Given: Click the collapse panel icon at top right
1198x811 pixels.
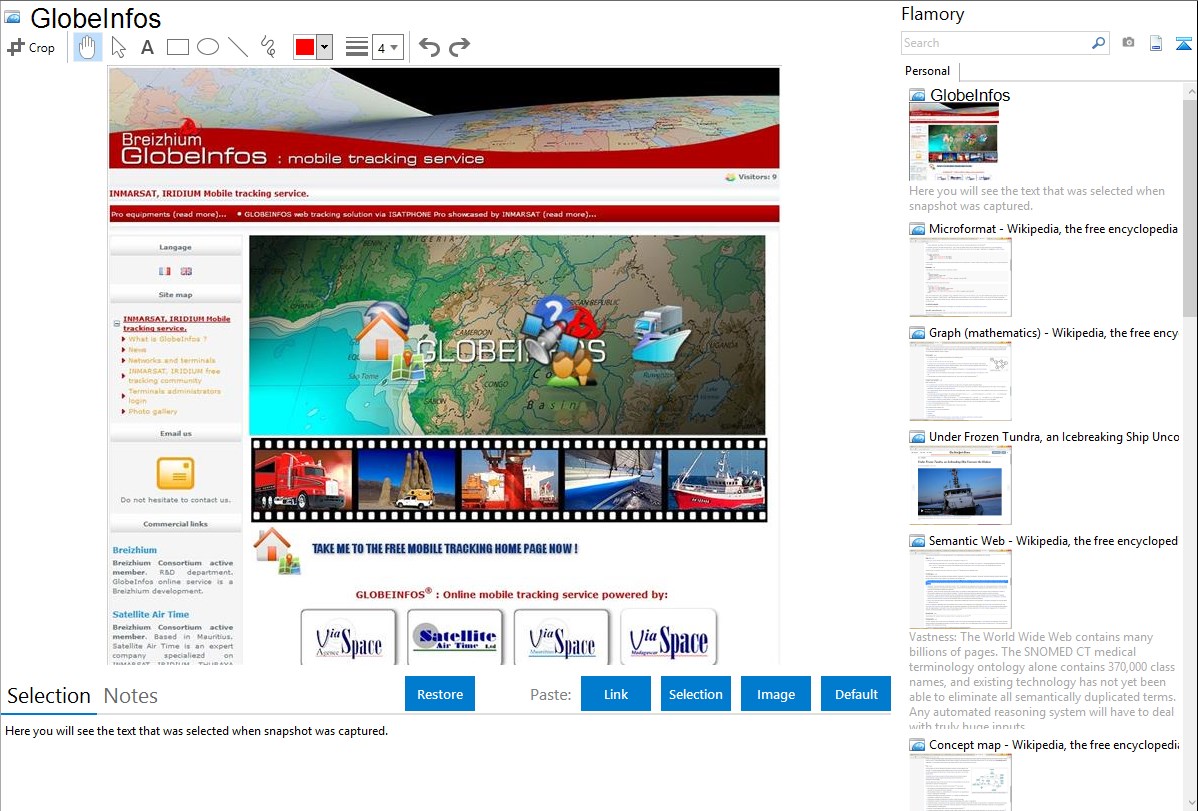Looking at the screenshot, I should click(1183, 43).
